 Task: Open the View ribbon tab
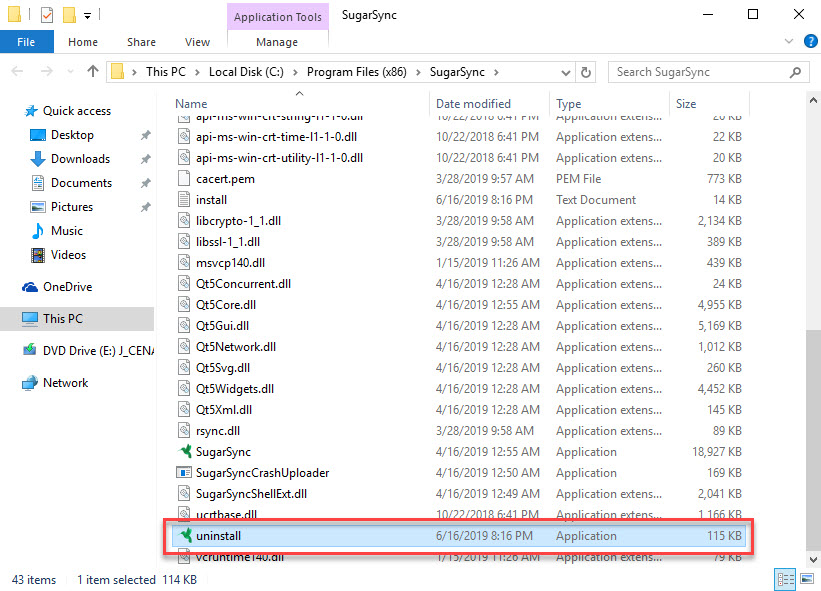tap(197, 42)
